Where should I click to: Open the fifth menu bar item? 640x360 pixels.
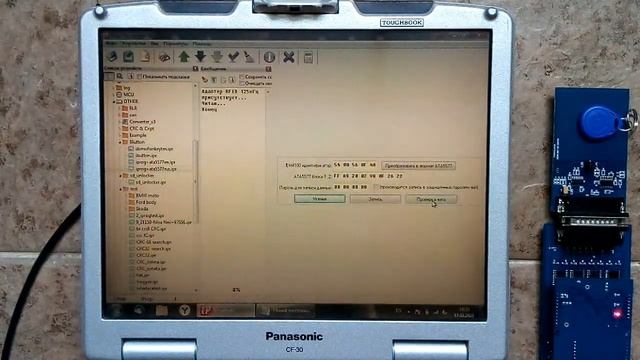202,43
